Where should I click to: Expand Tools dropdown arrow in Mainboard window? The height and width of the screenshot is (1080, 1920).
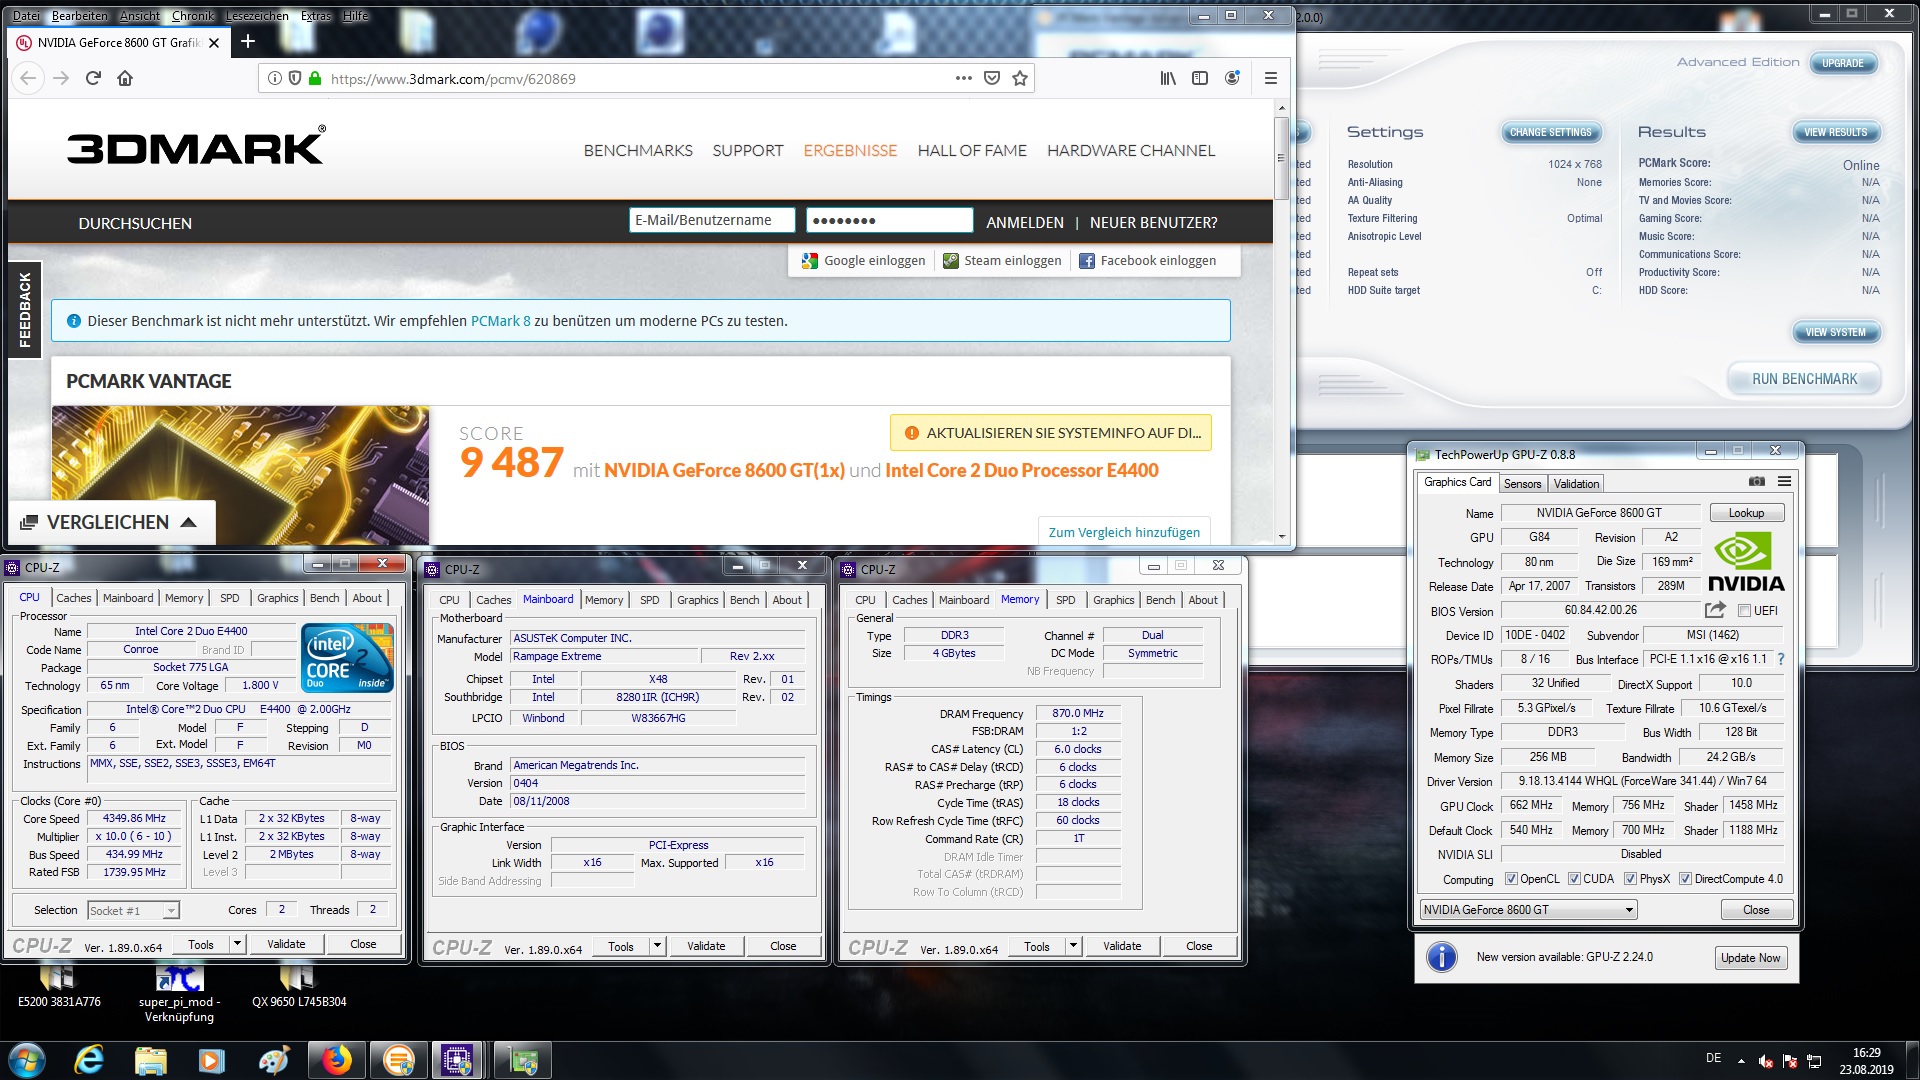coord(657,946)
